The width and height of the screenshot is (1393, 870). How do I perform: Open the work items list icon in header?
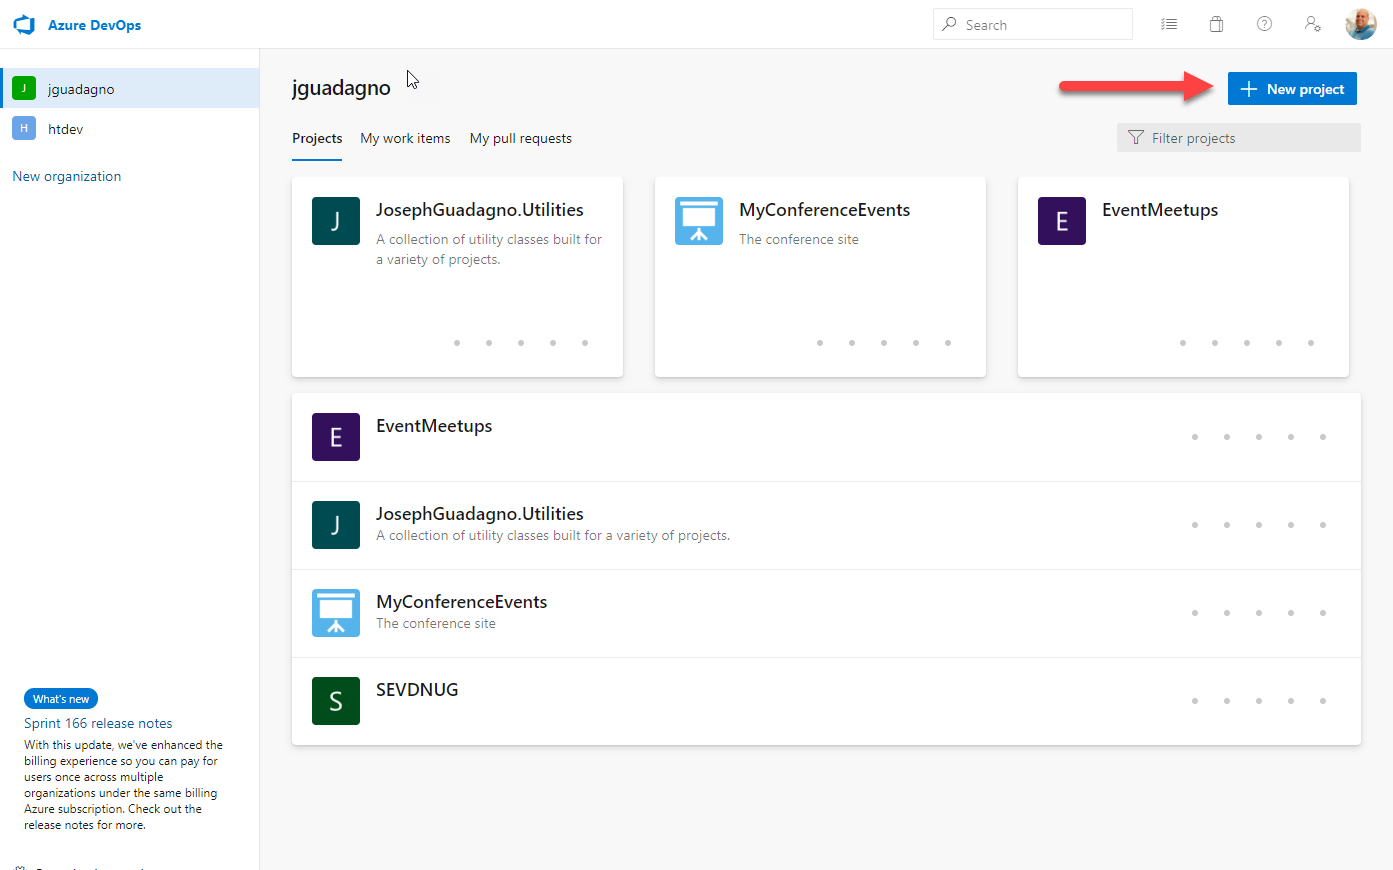pos(1169,24)
